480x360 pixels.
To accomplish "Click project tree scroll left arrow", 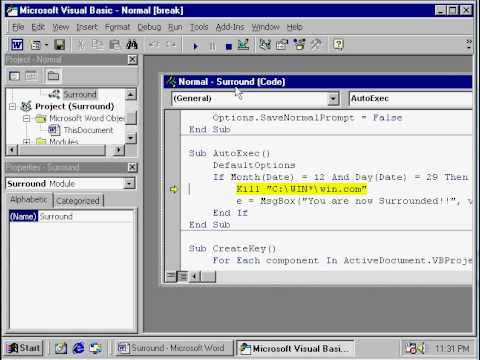I will click(12, 150).
